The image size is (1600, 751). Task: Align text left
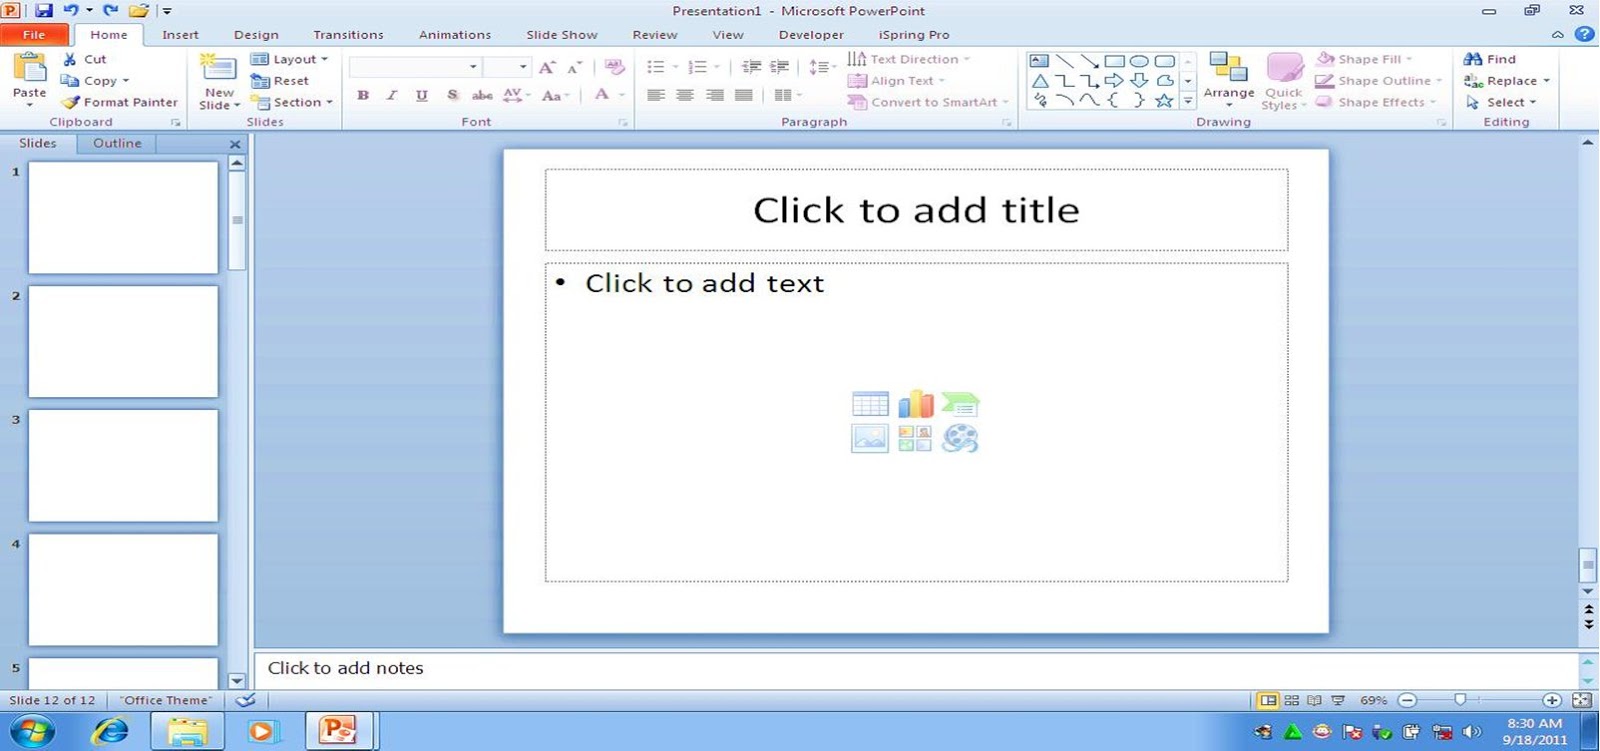656,95
